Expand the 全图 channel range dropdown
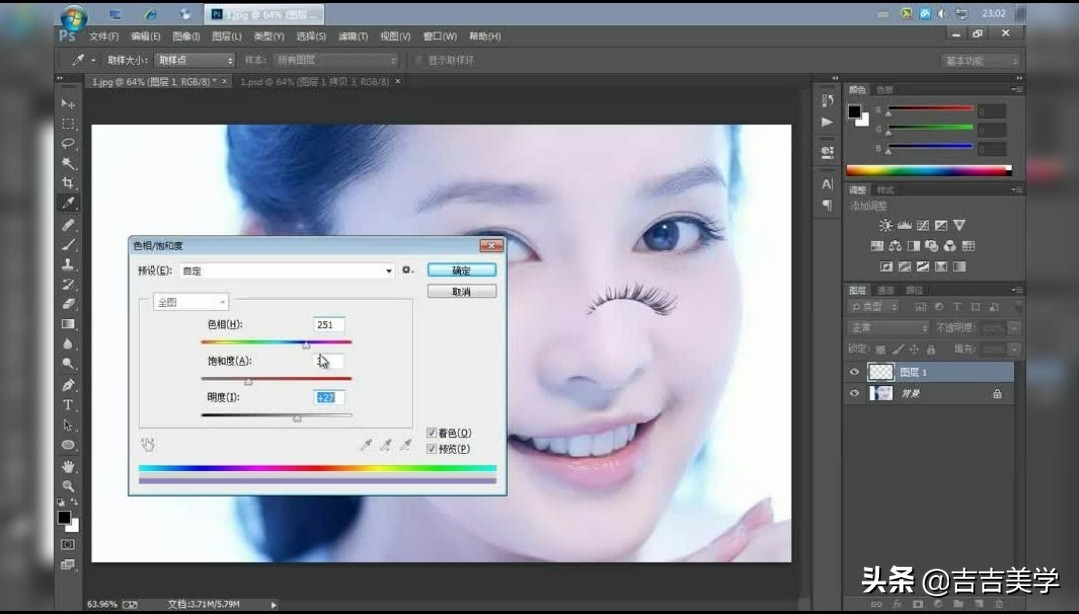This screenshot has width=1079, height=614. (190, 302)
